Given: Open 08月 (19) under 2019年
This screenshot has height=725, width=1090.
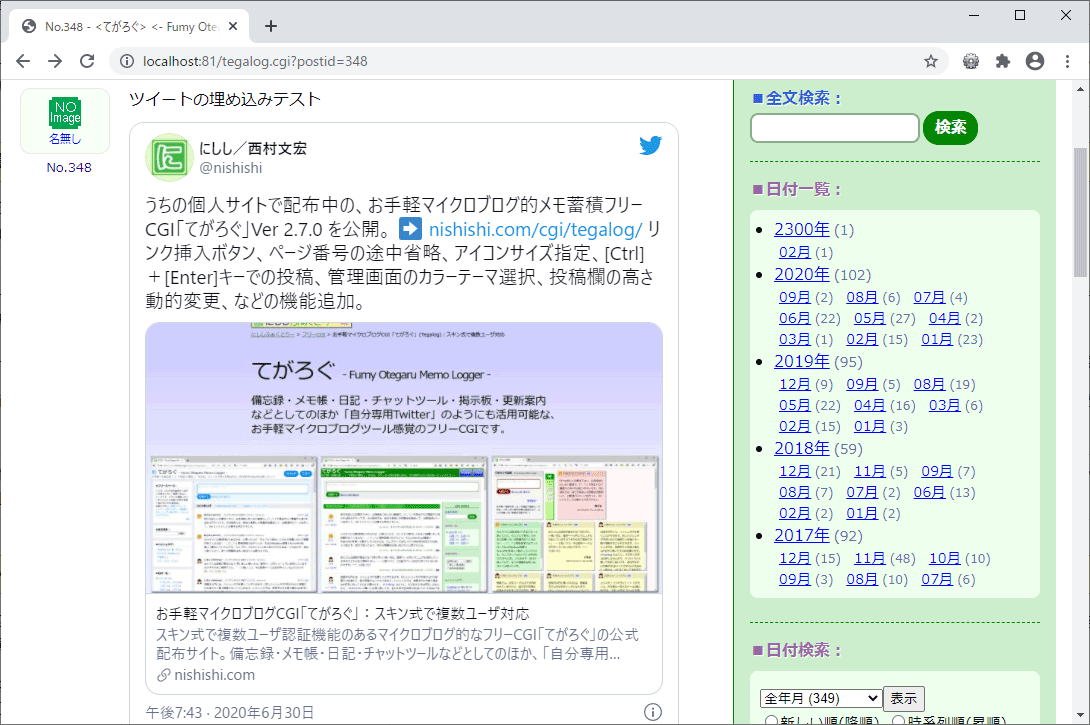Looking at the screenshot, I should 929,384.
